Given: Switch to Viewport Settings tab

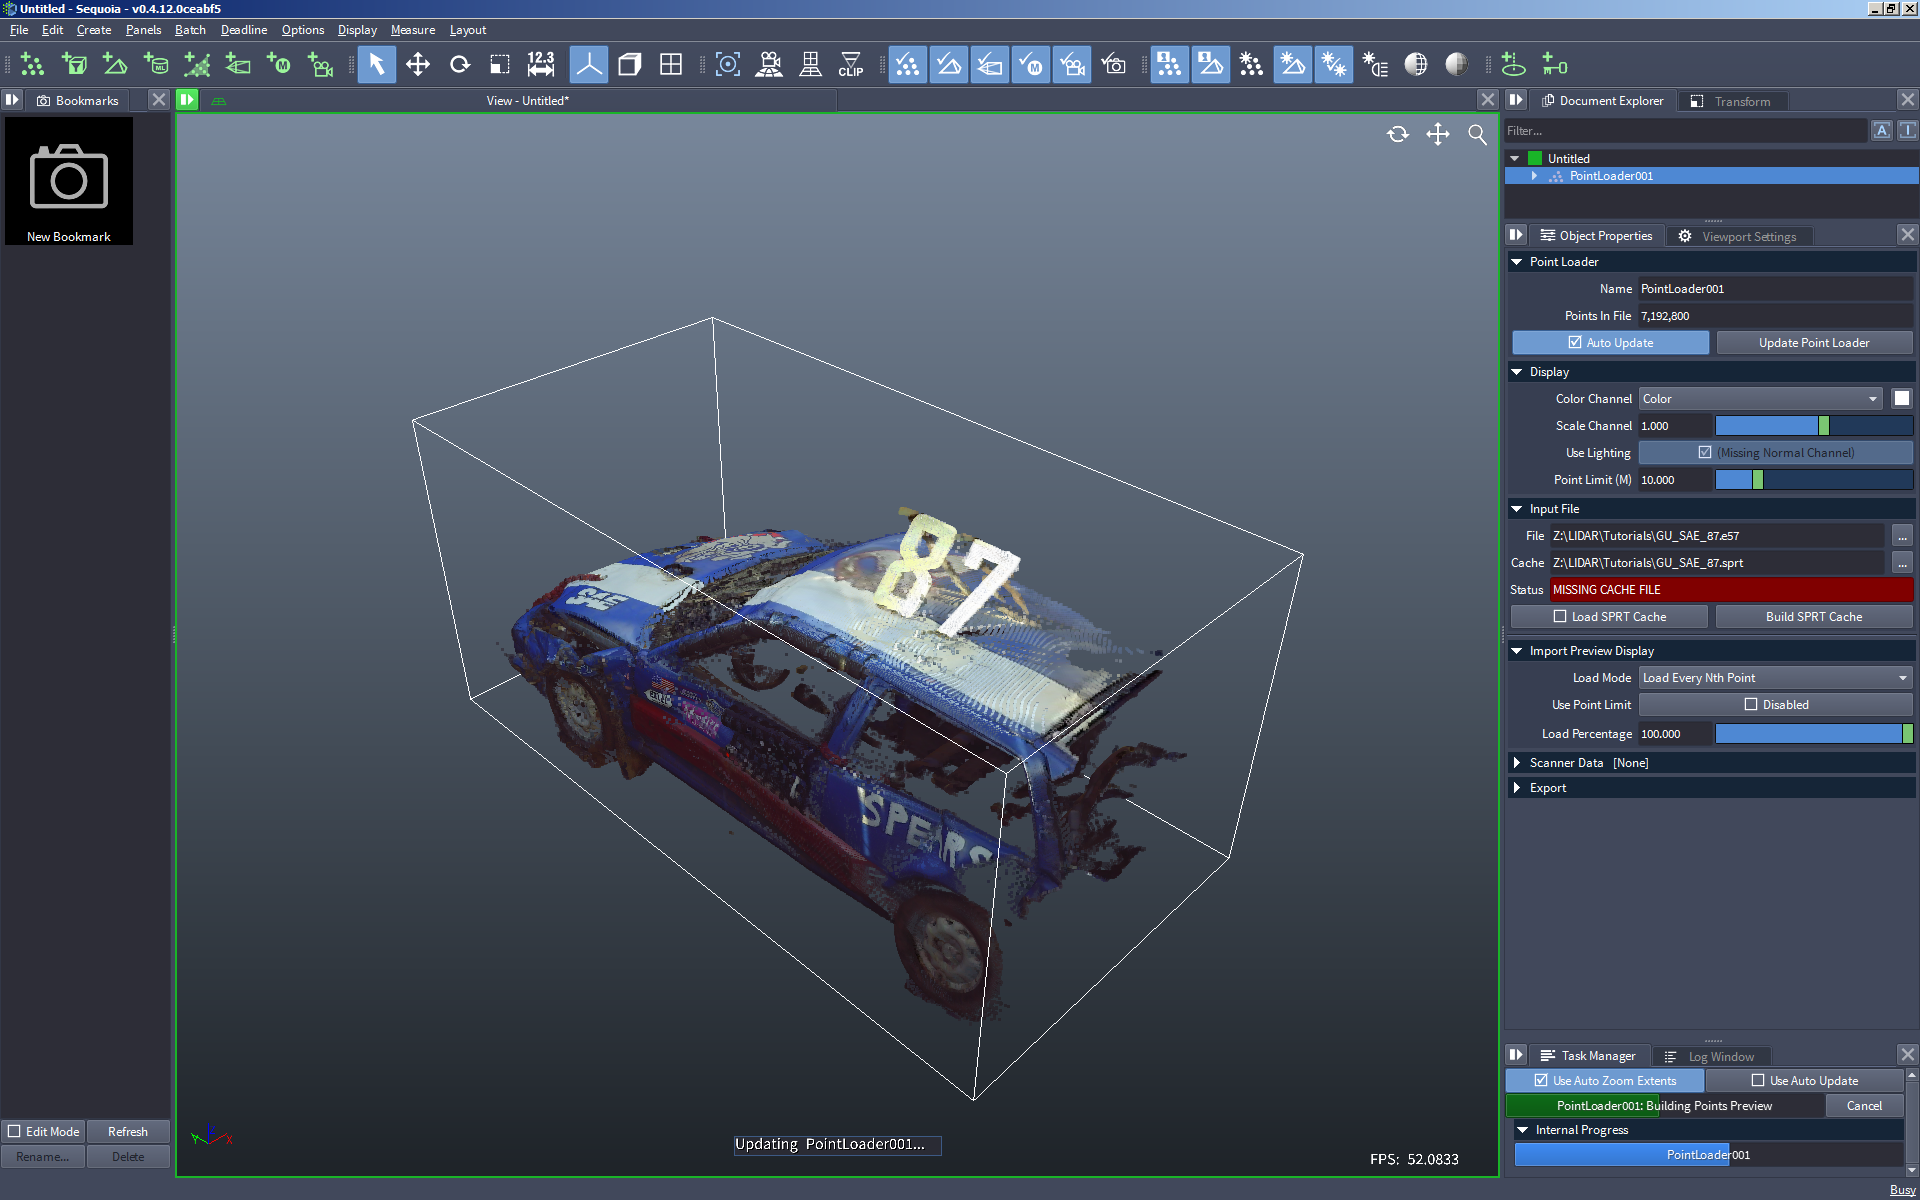Looking at the screenshot, I should [x=1739, y=237].
